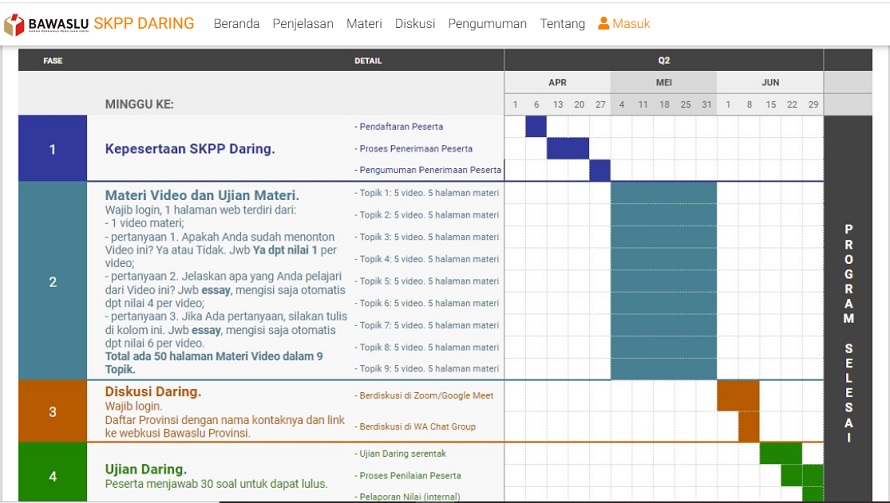This screenshot has width=890, height=503.
Task: Open the Beranda menu item
Action: pos(236,24)
